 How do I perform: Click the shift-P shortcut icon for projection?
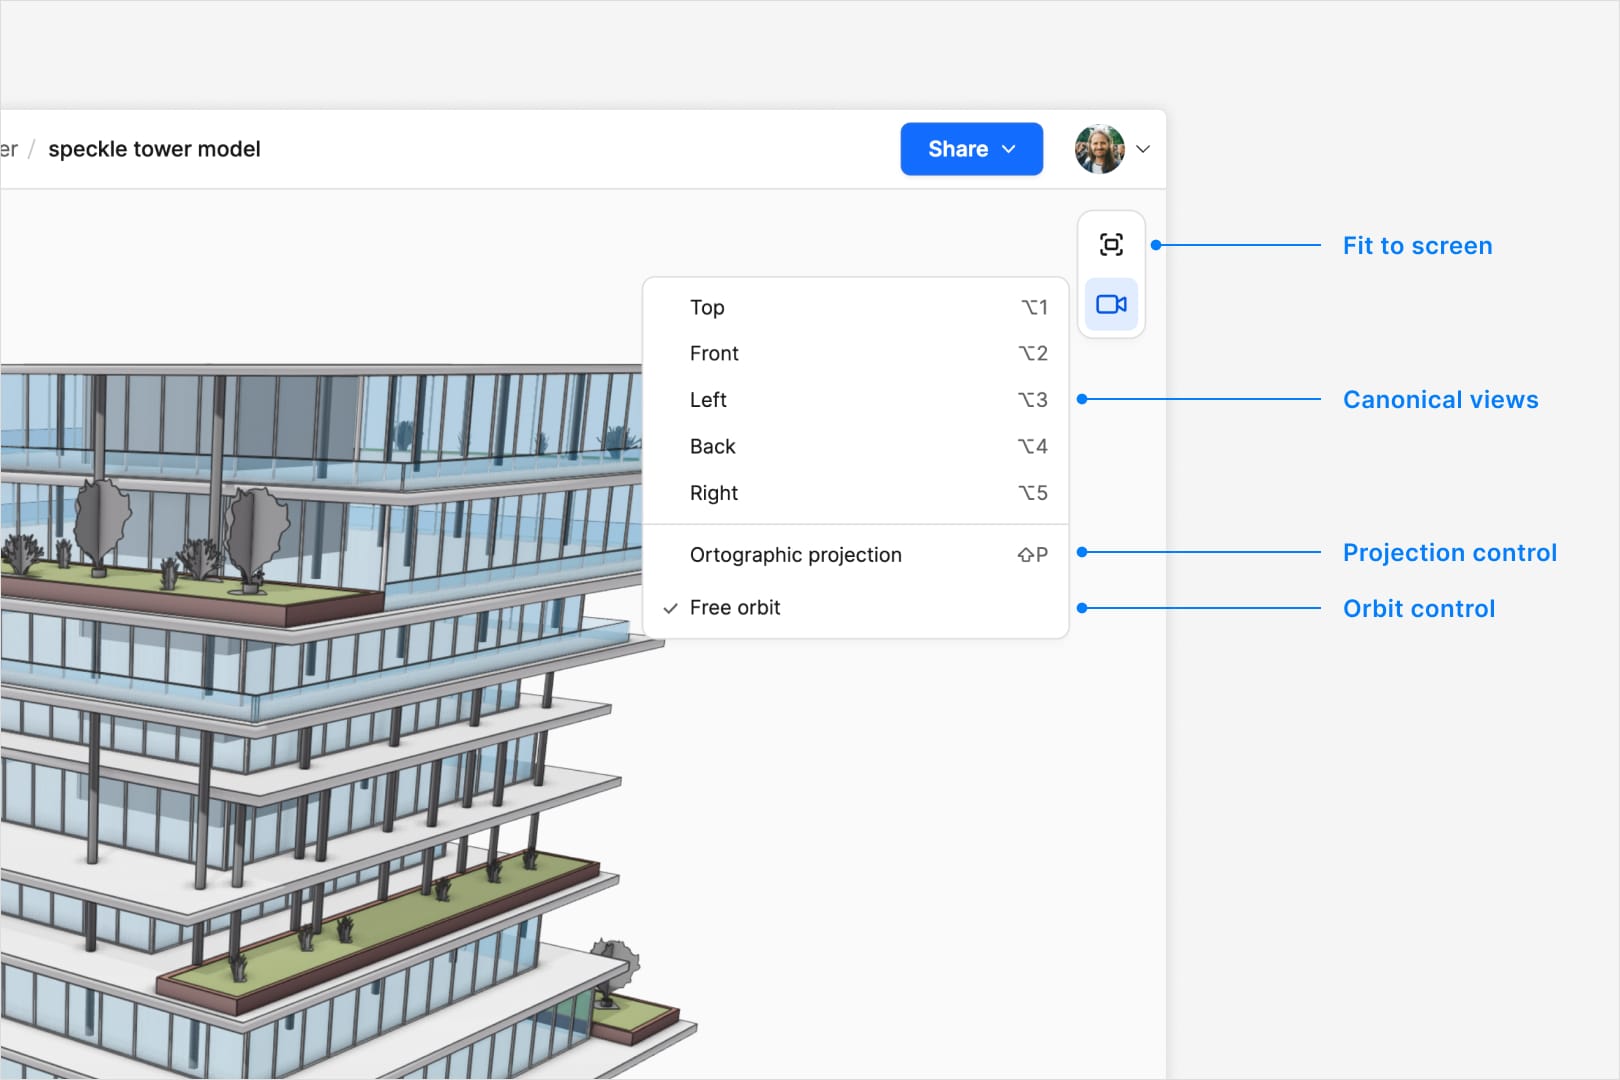(1033, 555)
